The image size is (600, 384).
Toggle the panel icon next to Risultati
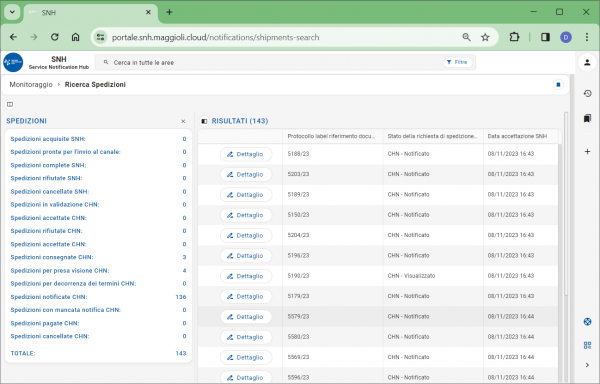(204, 121)
